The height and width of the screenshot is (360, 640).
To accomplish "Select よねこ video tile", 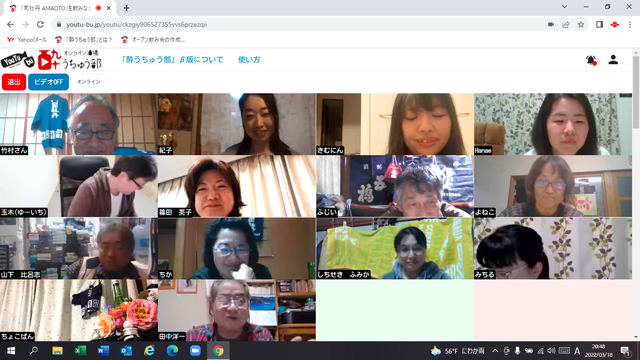I will [553, 186].
